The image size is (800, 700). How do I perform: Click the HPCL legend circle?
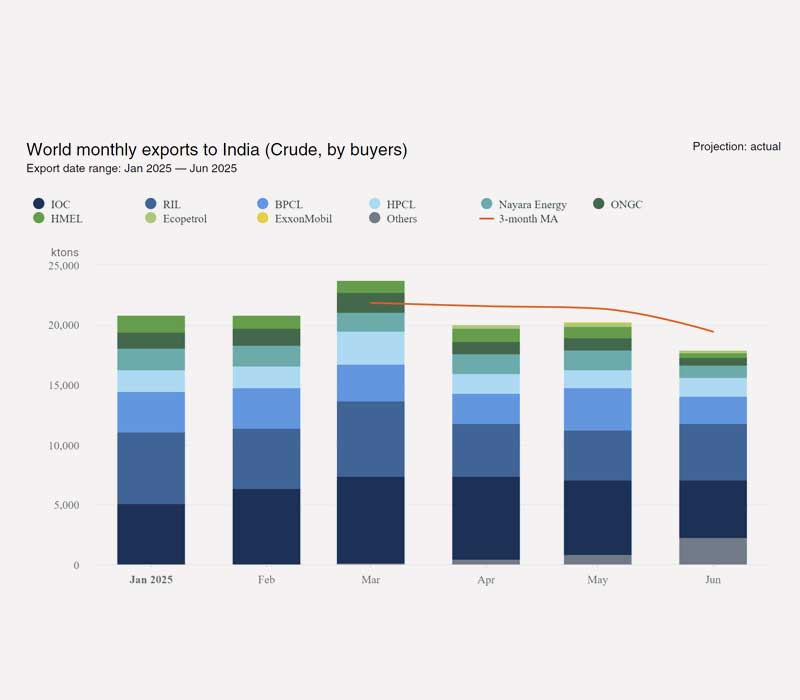pyautogui.click(x=375, y=204)
